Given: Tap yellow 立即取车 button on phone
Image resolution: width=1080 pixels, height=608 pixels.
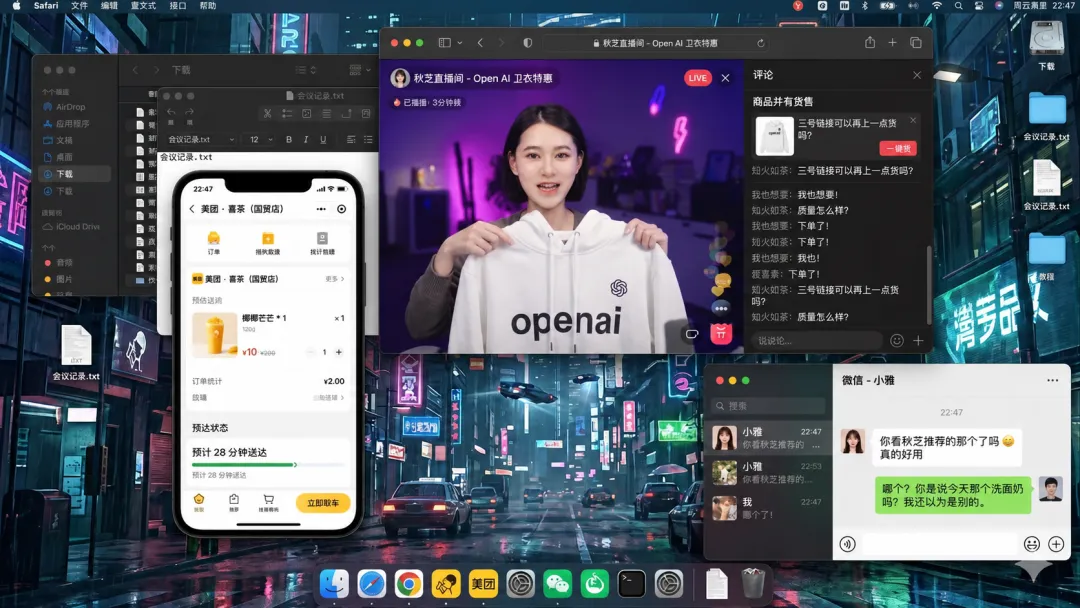Looking at the screenshot, I should [323, 503].
